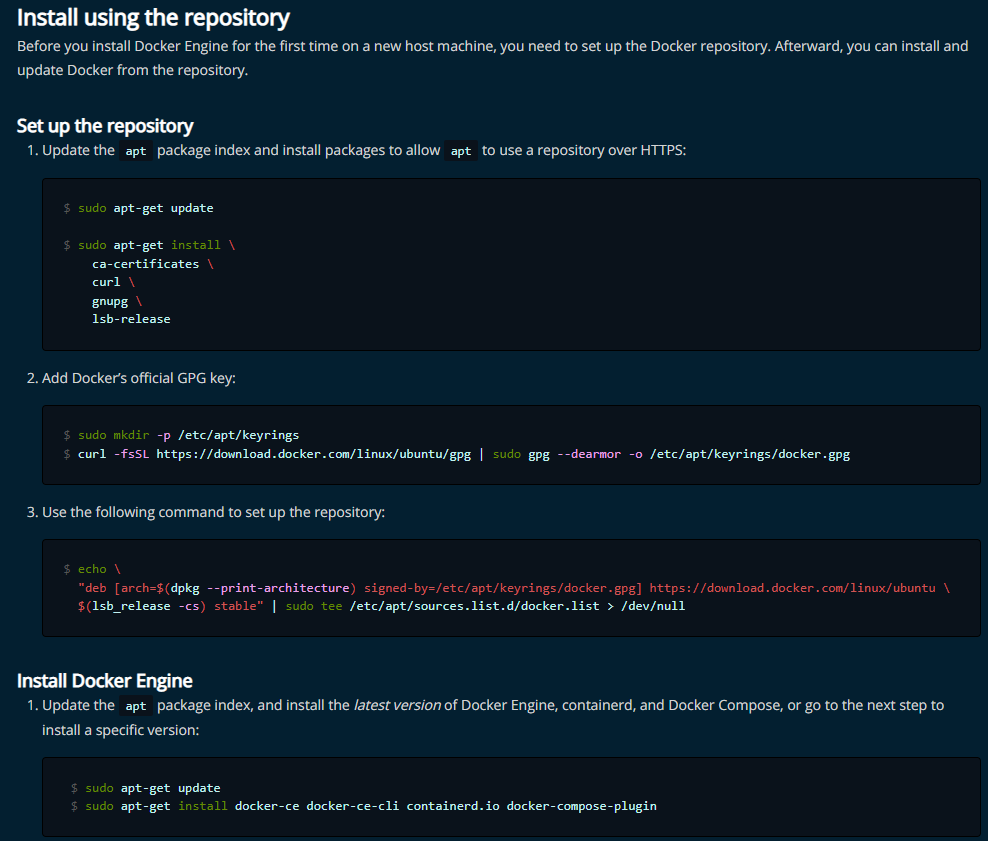The width and height of the screenshot is (988, 841).
Task: Click the 'Install Docker Engine' heading
Action: point(105,681)
